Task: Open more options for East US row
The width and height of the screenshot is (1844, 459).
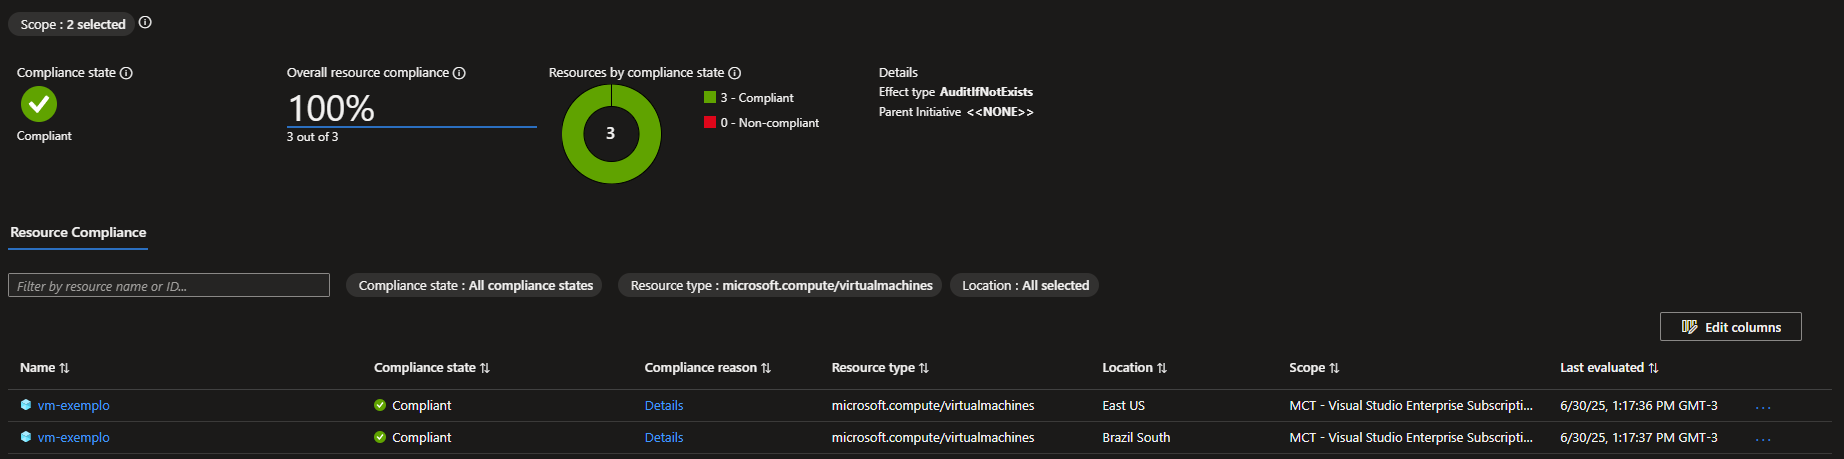Action: click(x=1763, y=406)
